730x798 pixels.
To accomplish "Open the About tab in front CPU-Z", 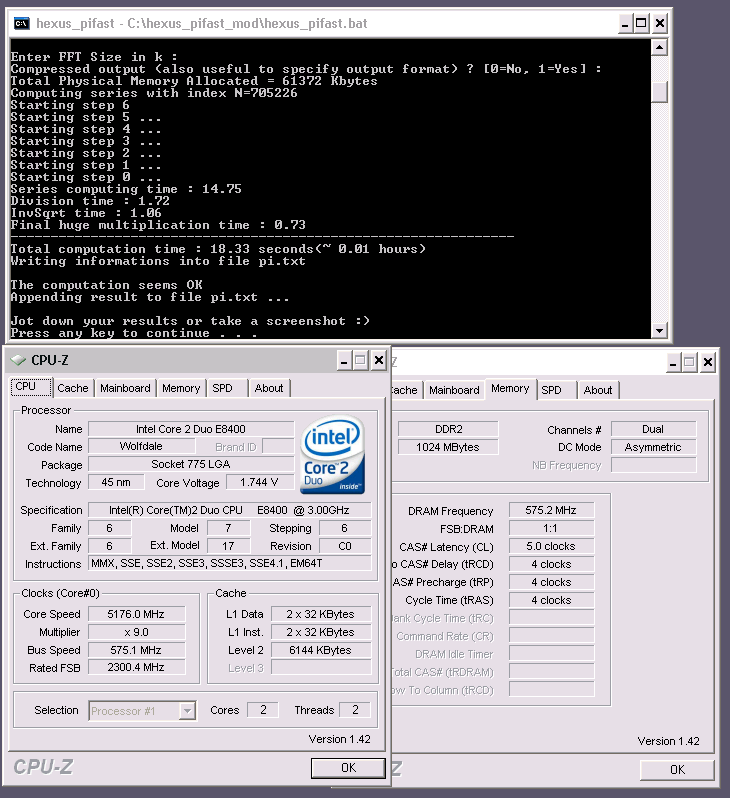I will pyautogui.click(x=269, y=388).
